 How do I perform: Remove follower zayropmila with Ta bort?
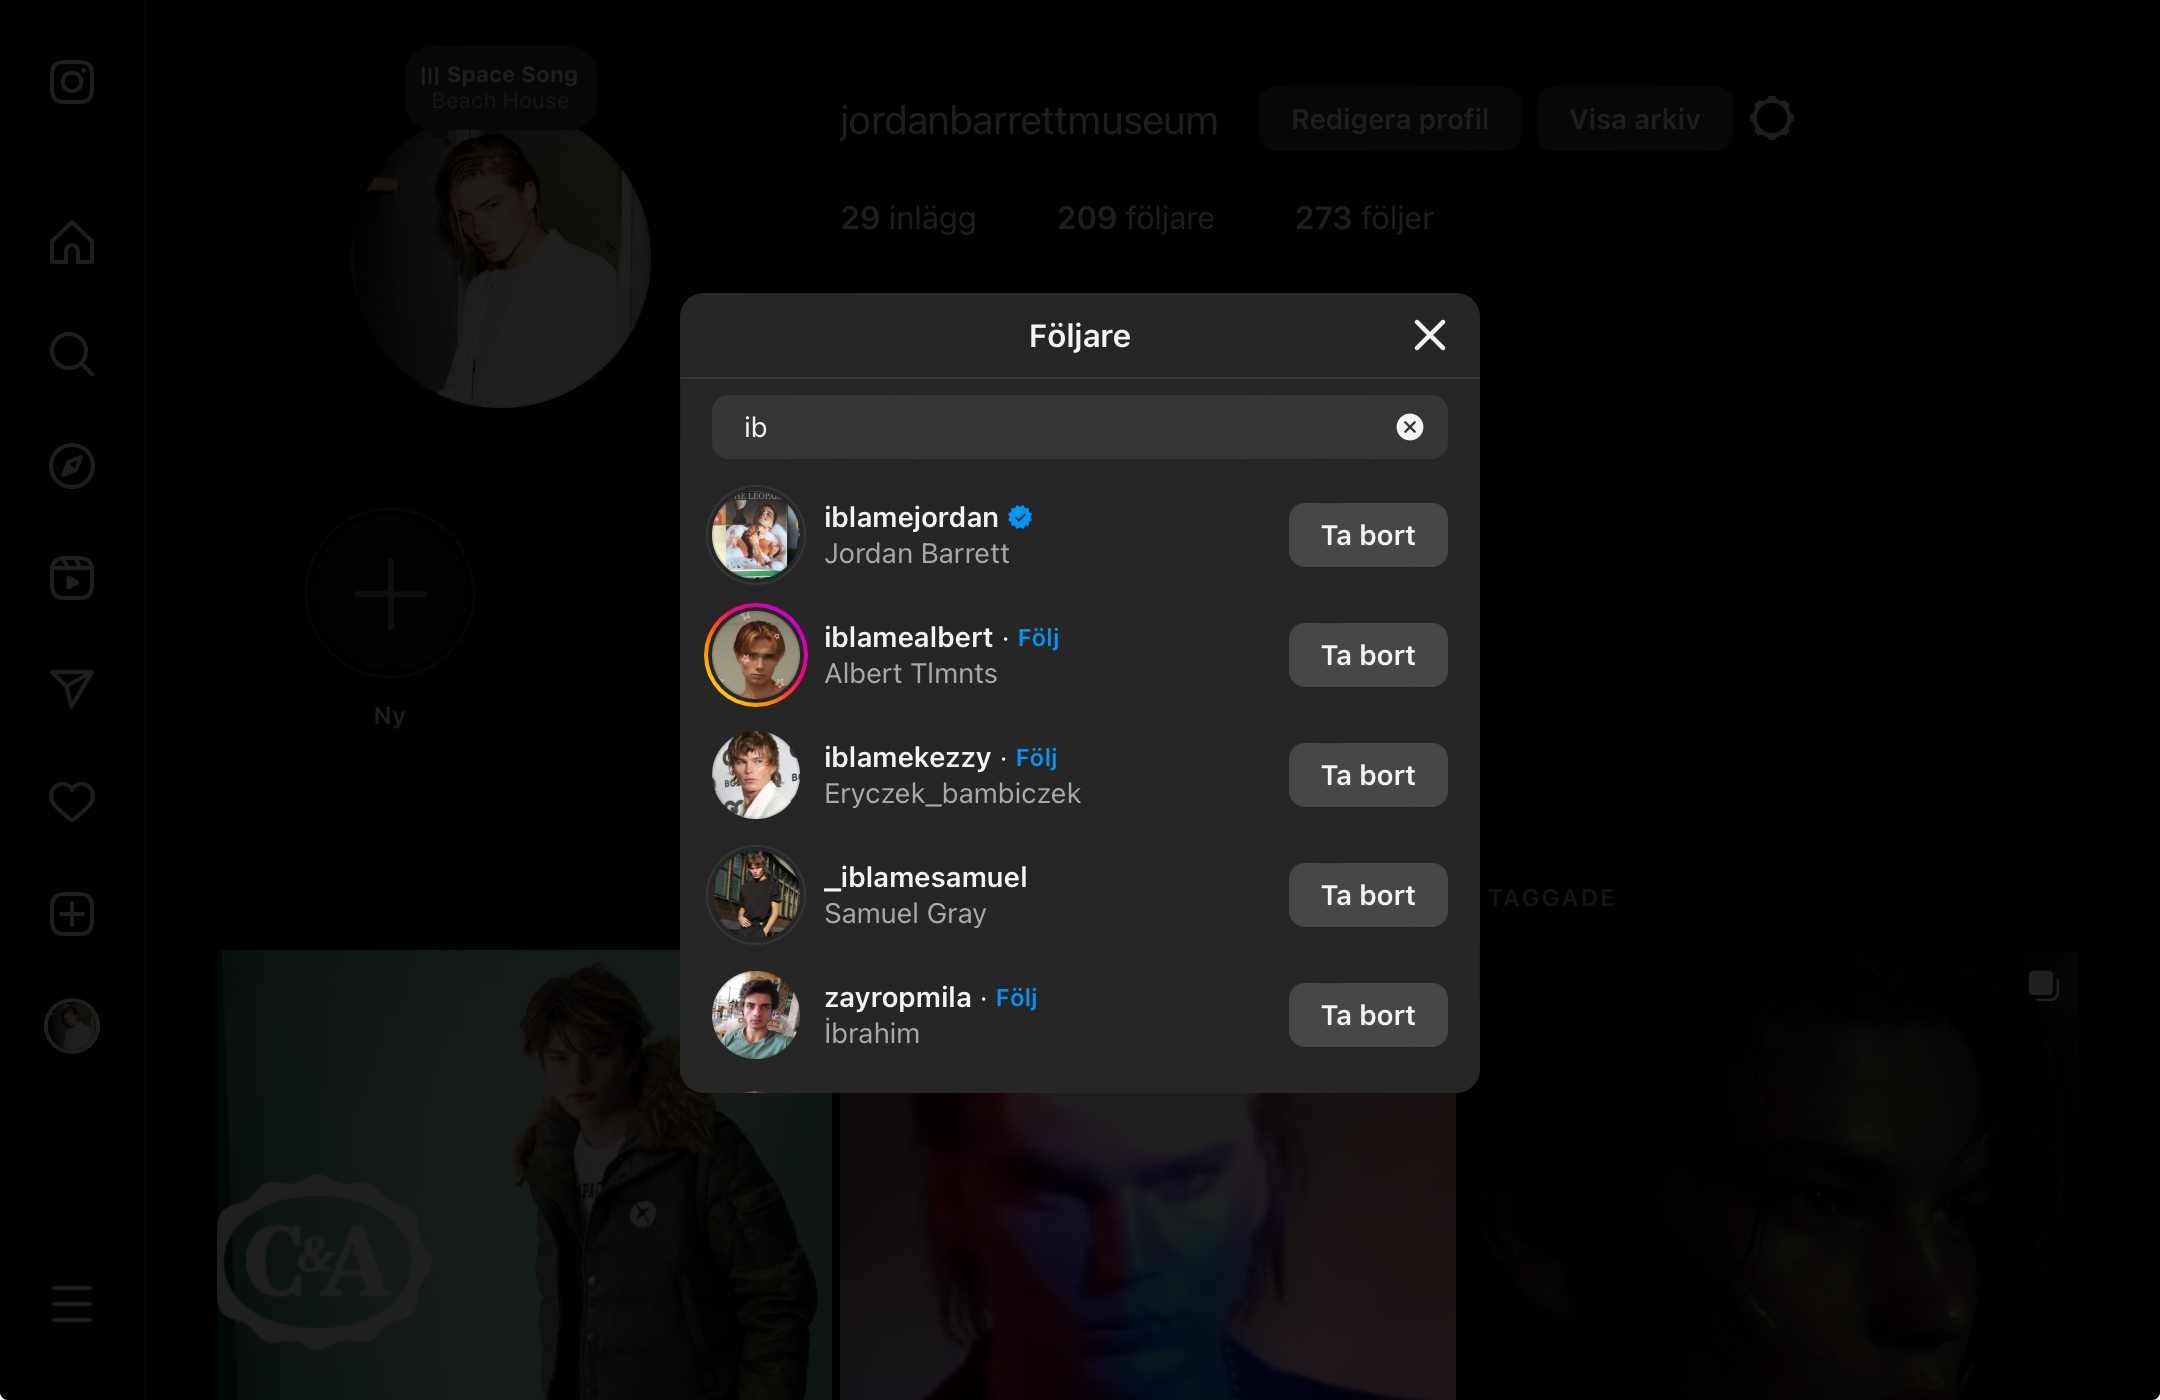coord(1367,1016)
